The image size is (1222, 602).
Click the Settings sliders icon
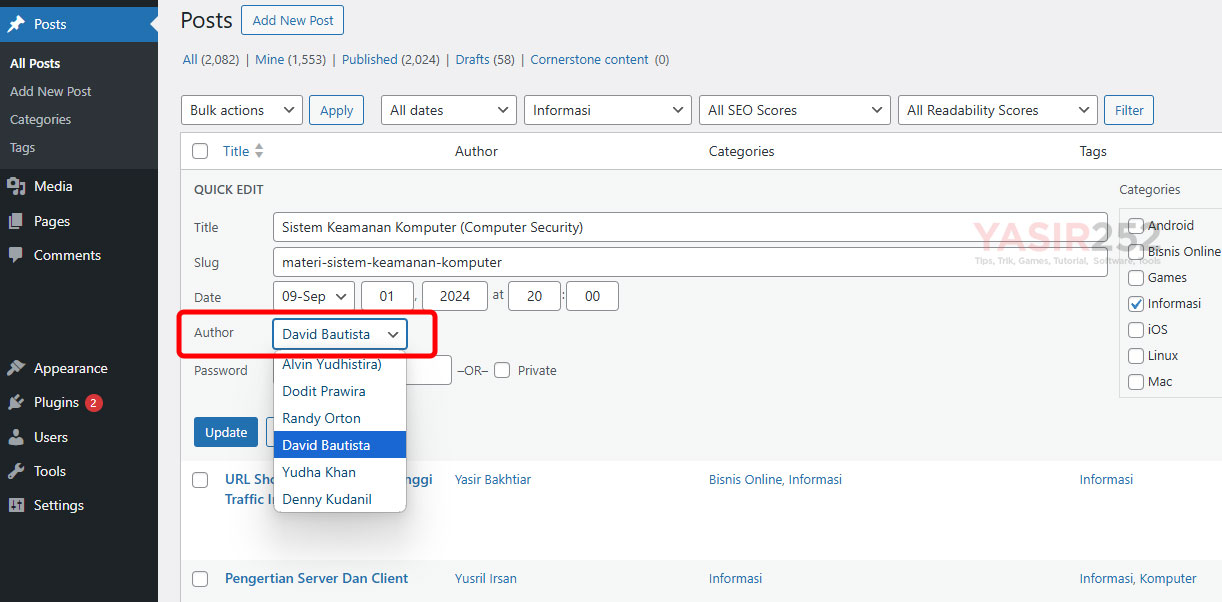[16, 505]
